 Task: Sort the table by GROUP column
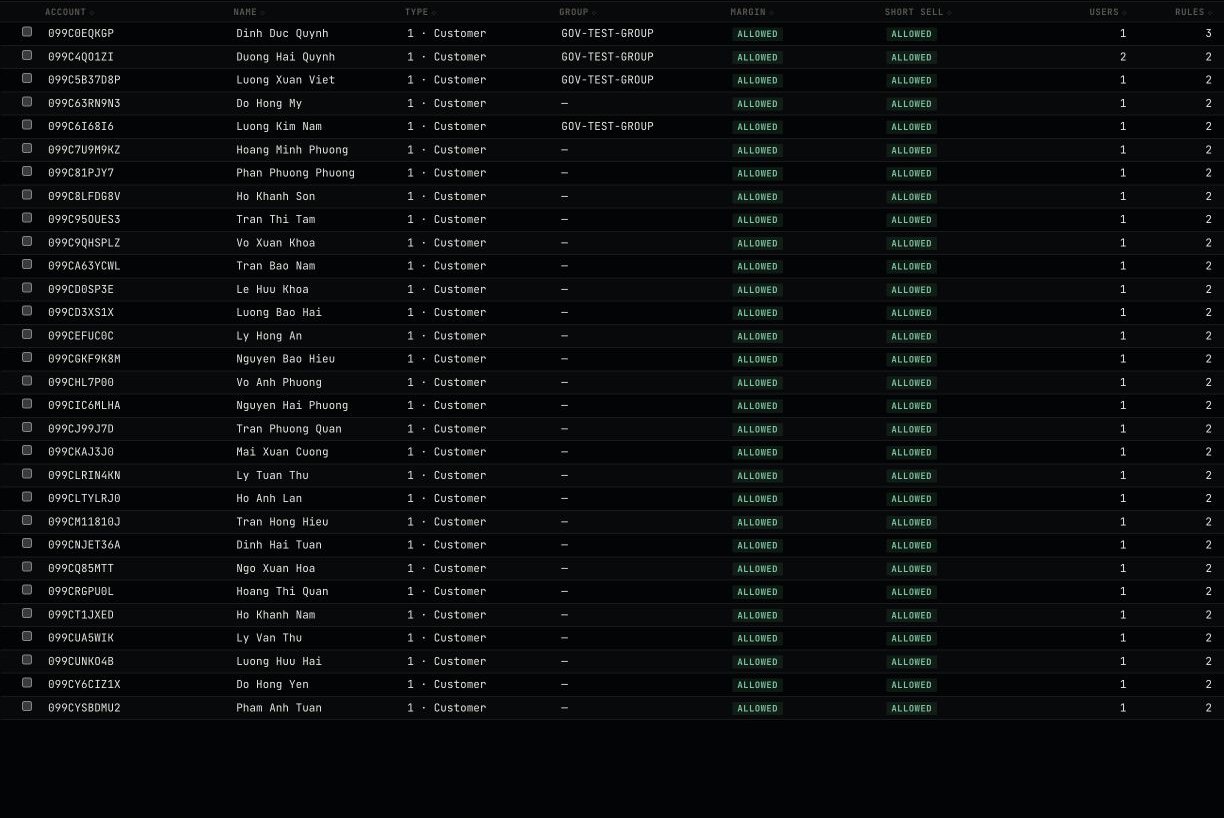[577, 12]
